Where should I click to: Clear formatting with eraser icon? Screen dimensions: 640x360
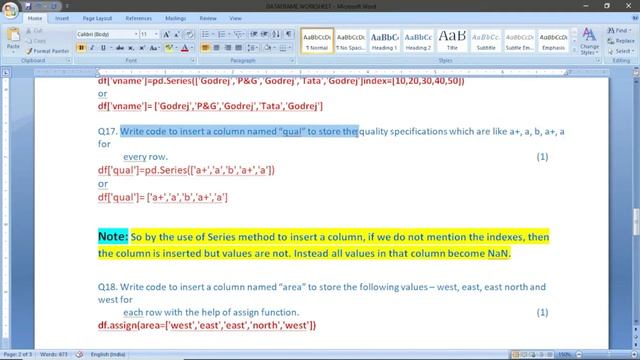189,35
